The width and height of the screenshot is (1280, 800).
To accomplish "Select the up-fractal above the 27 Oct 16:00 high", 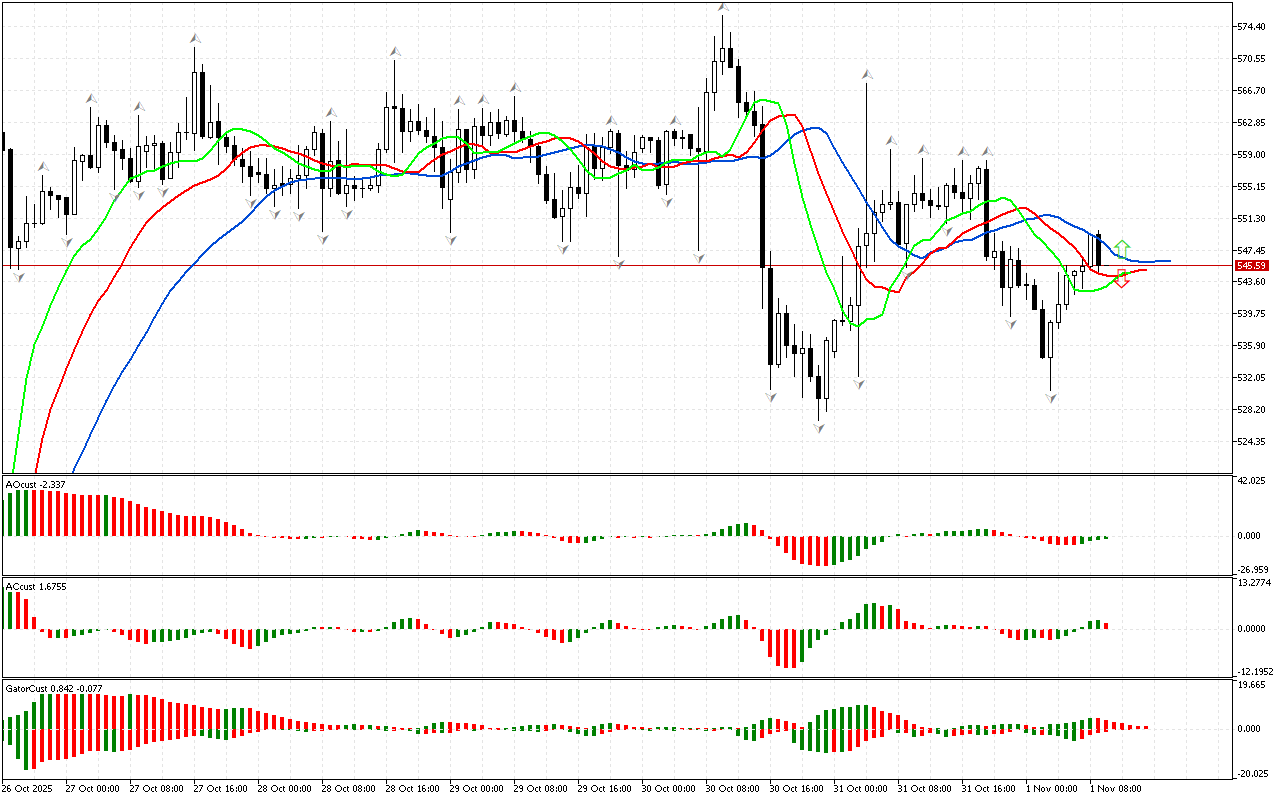I will click(x=194, y=38).
